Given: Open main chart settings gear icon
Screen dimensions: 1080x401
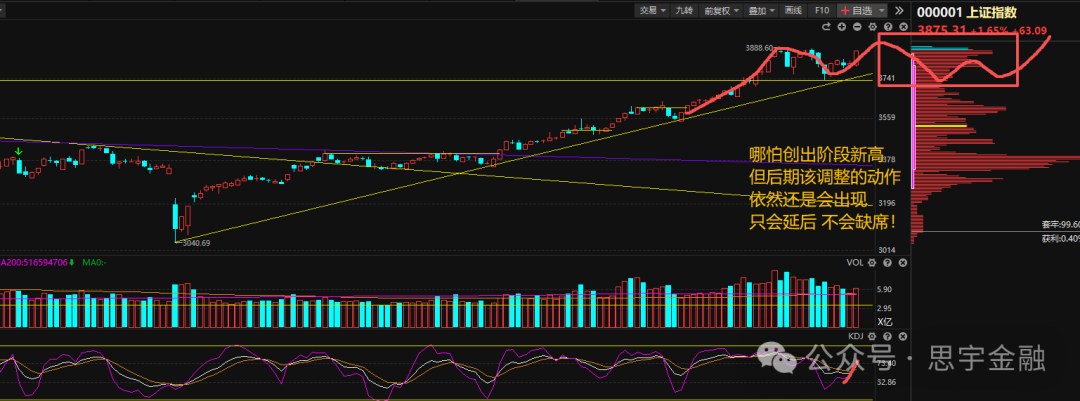Looking at the screenshot, I should (872, 26).
